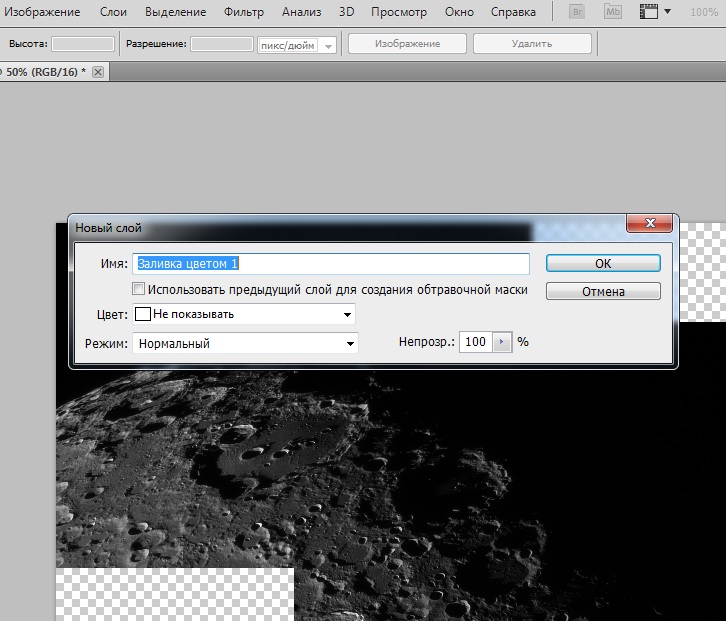
Task: Click the Отмена button
Action: pyautogui.click(x=603, y=291)
